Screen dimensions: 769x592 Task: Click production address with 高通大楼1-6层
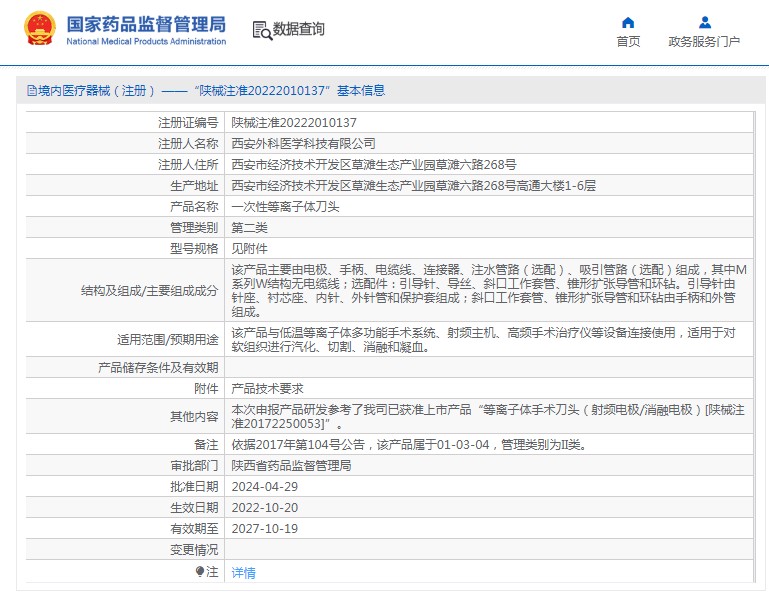pos(413,186)
